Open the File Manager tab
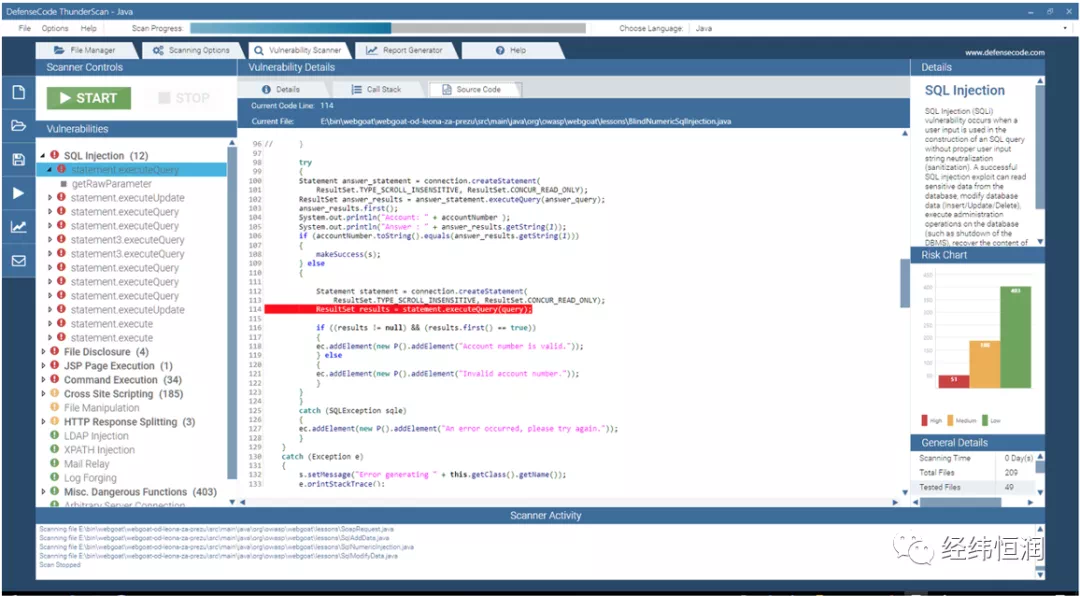Image resolution: width=1080 pixels, height=596 pixels. point(85,50)
